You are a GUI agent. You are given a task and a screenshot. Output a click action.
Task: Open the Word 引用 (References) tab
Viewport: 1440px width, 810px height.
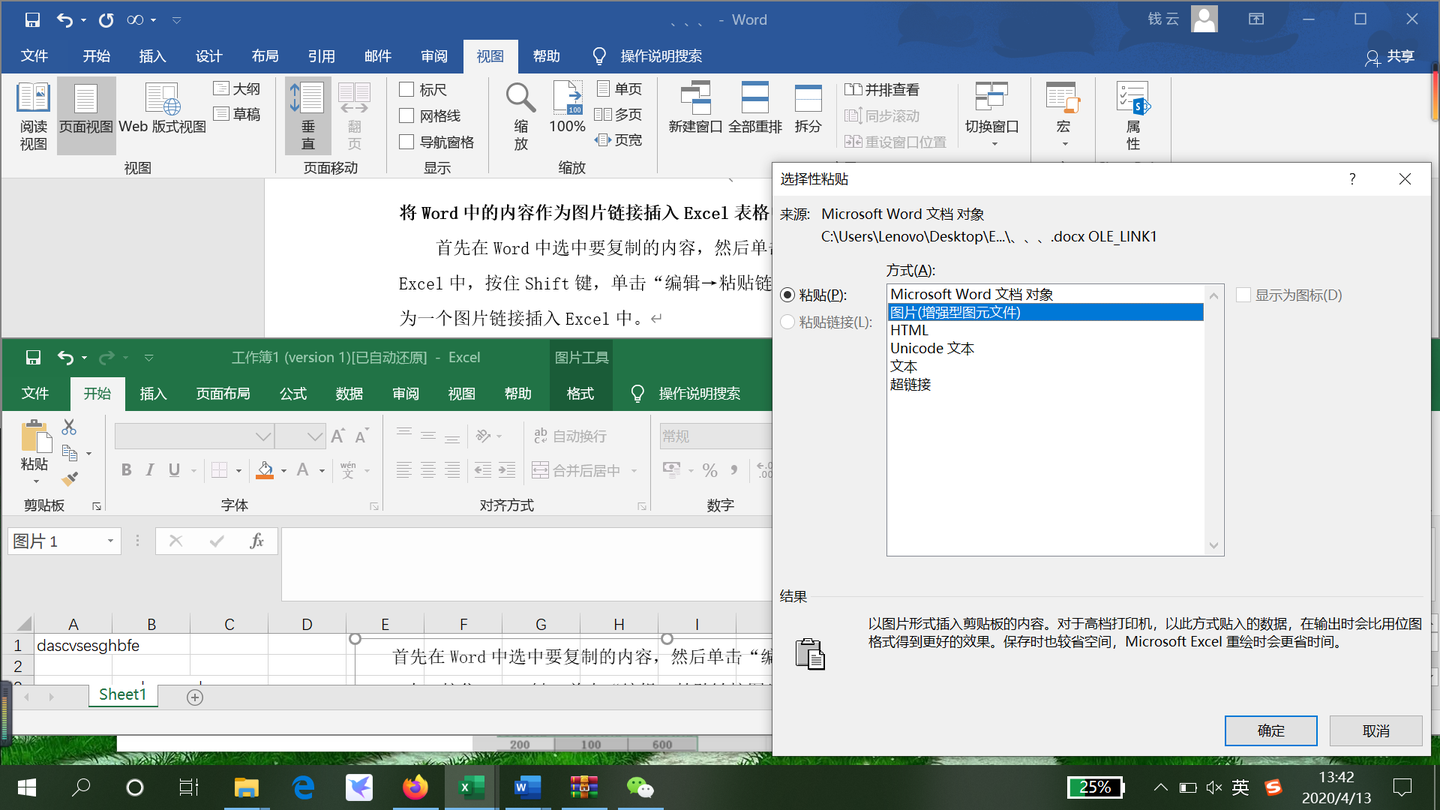pyautogui.click(x=321, y=56)
